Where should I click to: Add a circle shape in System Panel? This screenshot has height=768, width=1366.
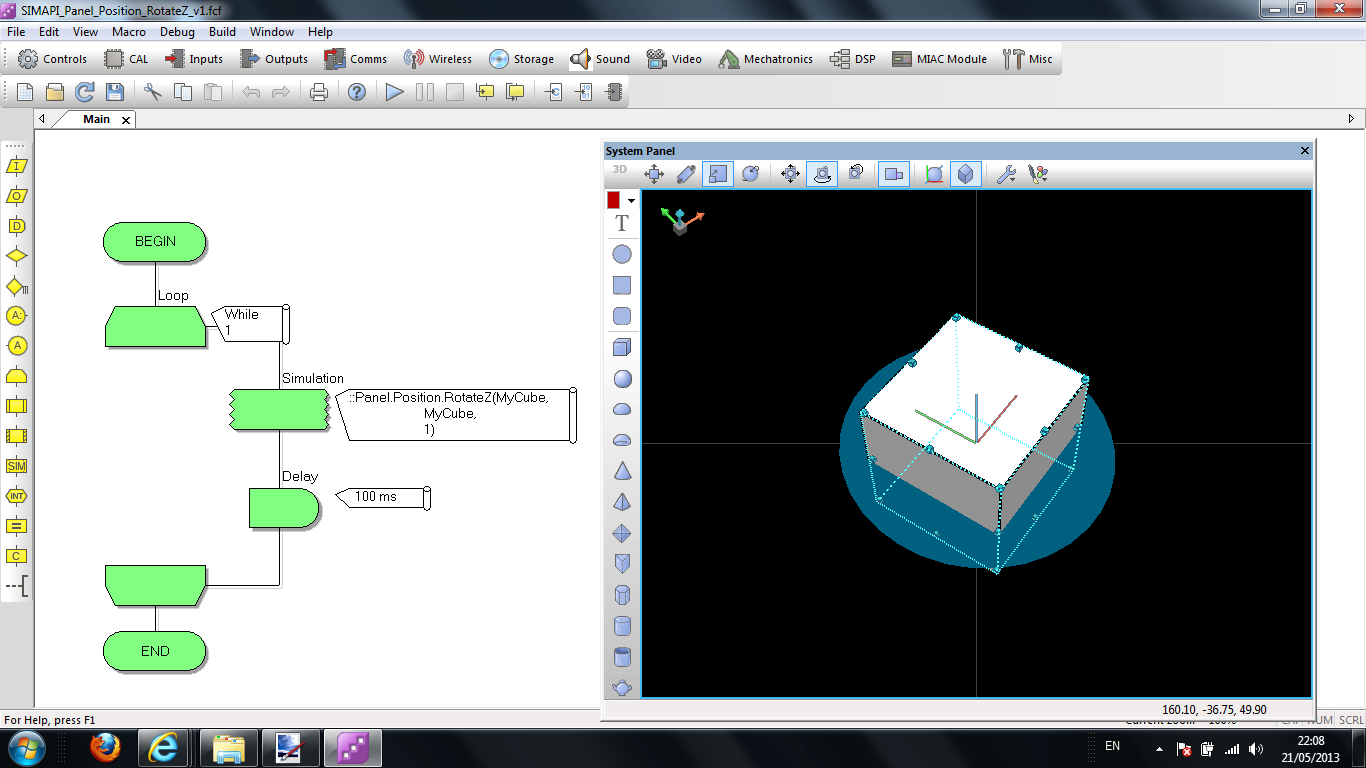coord(622,254)
